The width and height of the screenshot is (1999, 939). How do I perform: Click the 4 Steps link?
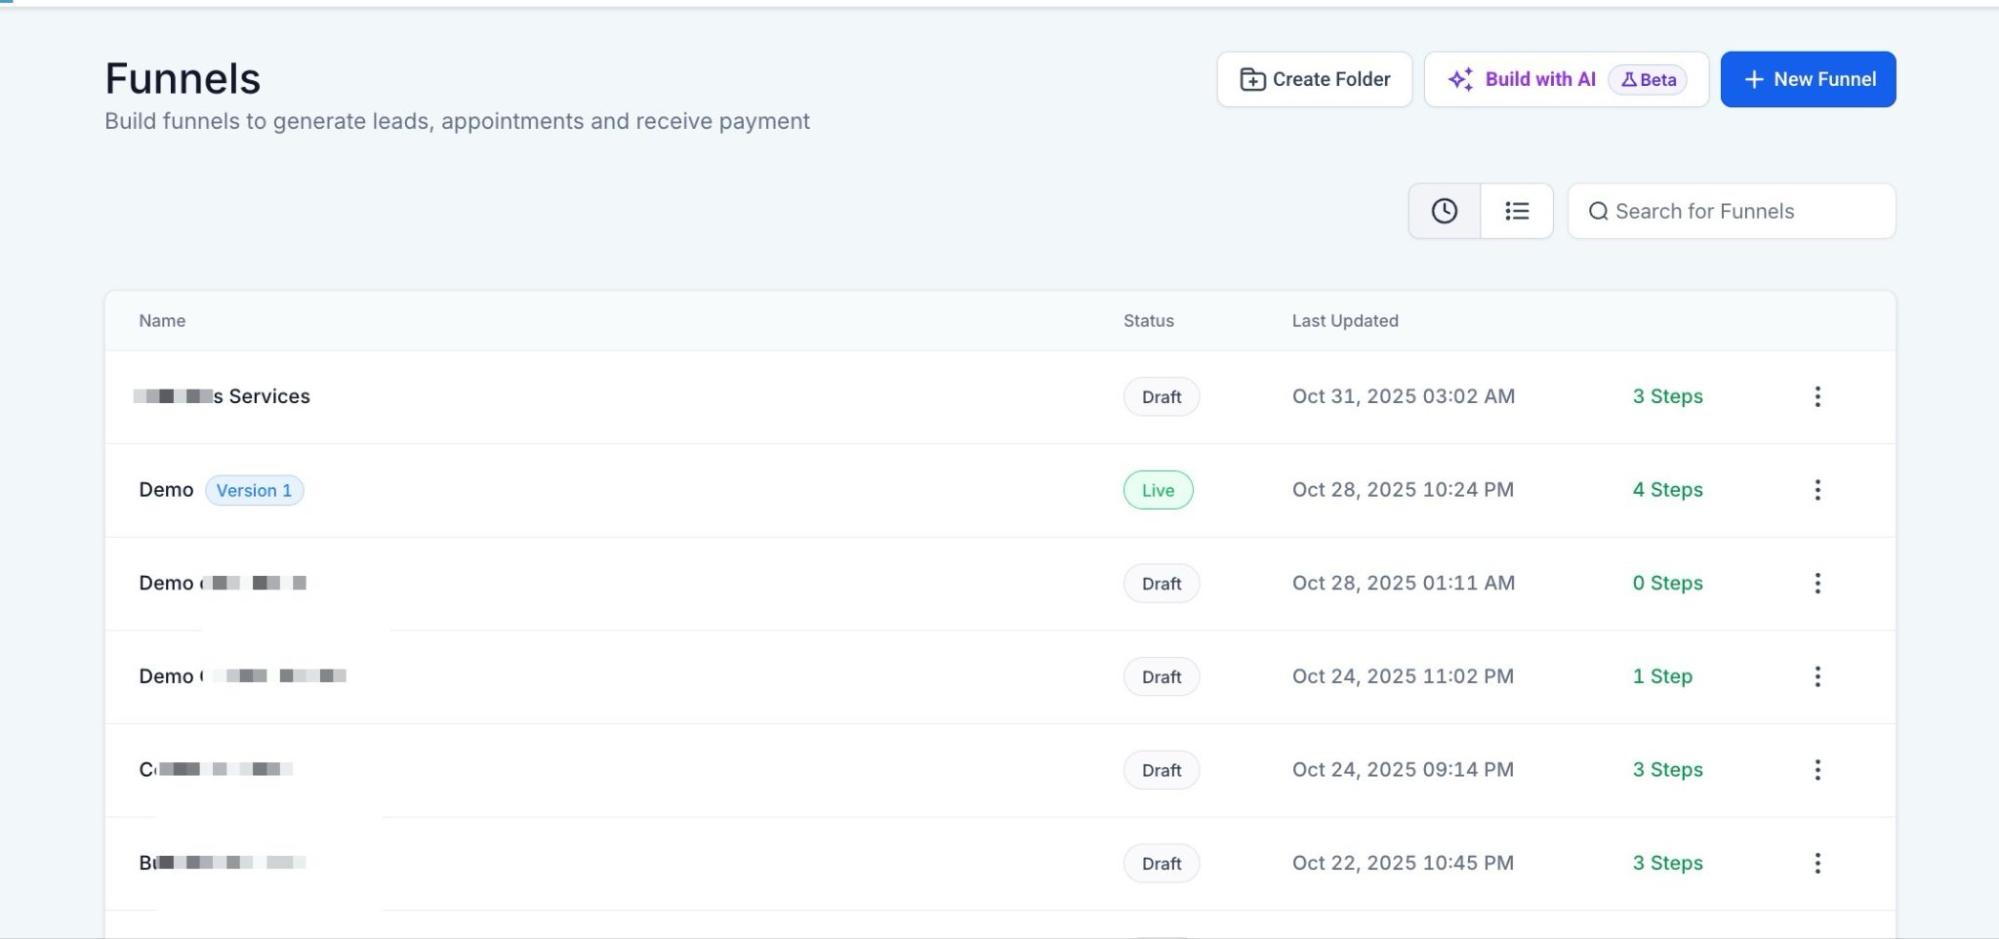point(1667,490)
